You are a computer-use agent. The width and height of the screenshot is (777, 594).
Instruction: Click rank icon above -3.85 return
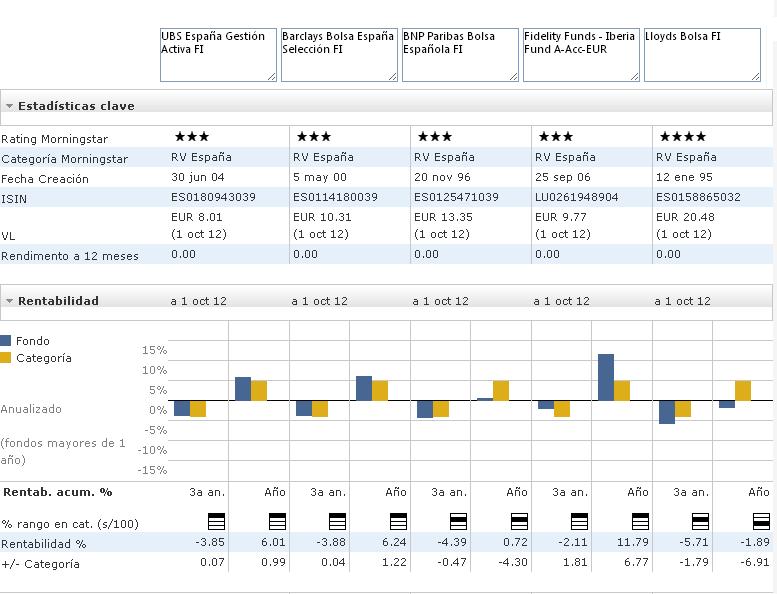(x=216, y=522)
